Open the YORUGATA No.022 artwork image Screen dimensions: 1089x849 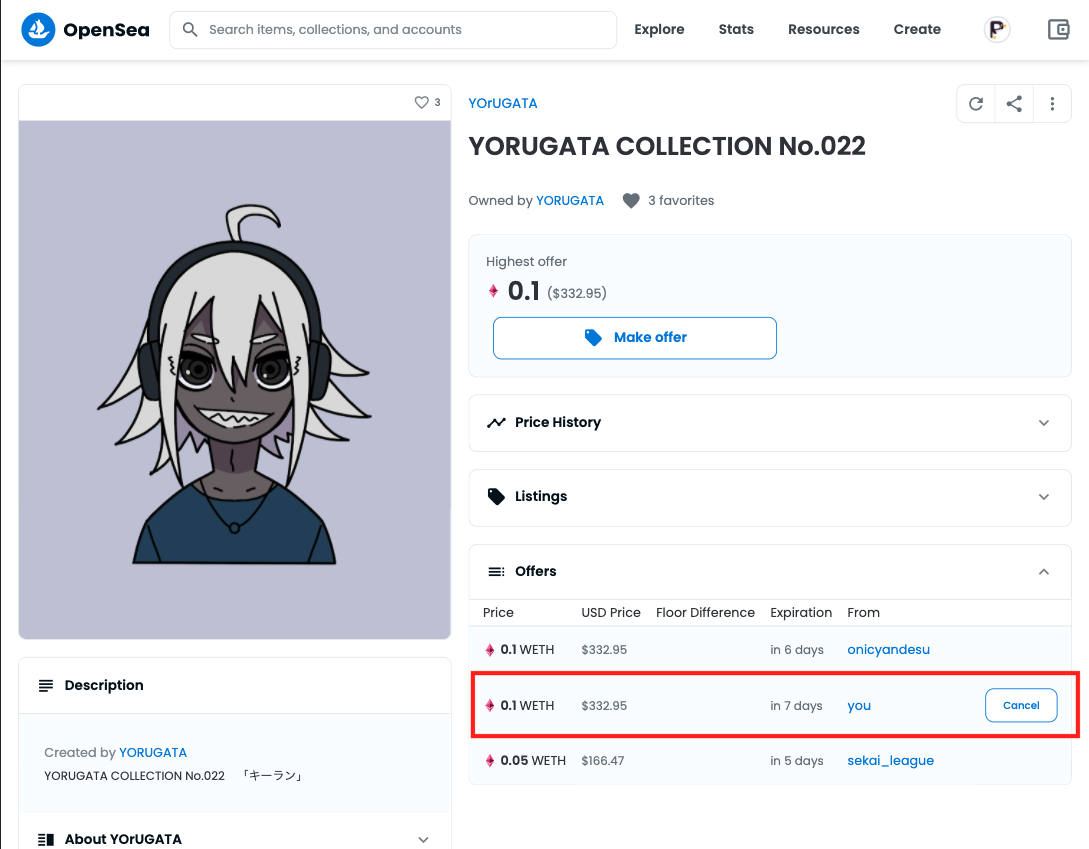pos(235,380)
